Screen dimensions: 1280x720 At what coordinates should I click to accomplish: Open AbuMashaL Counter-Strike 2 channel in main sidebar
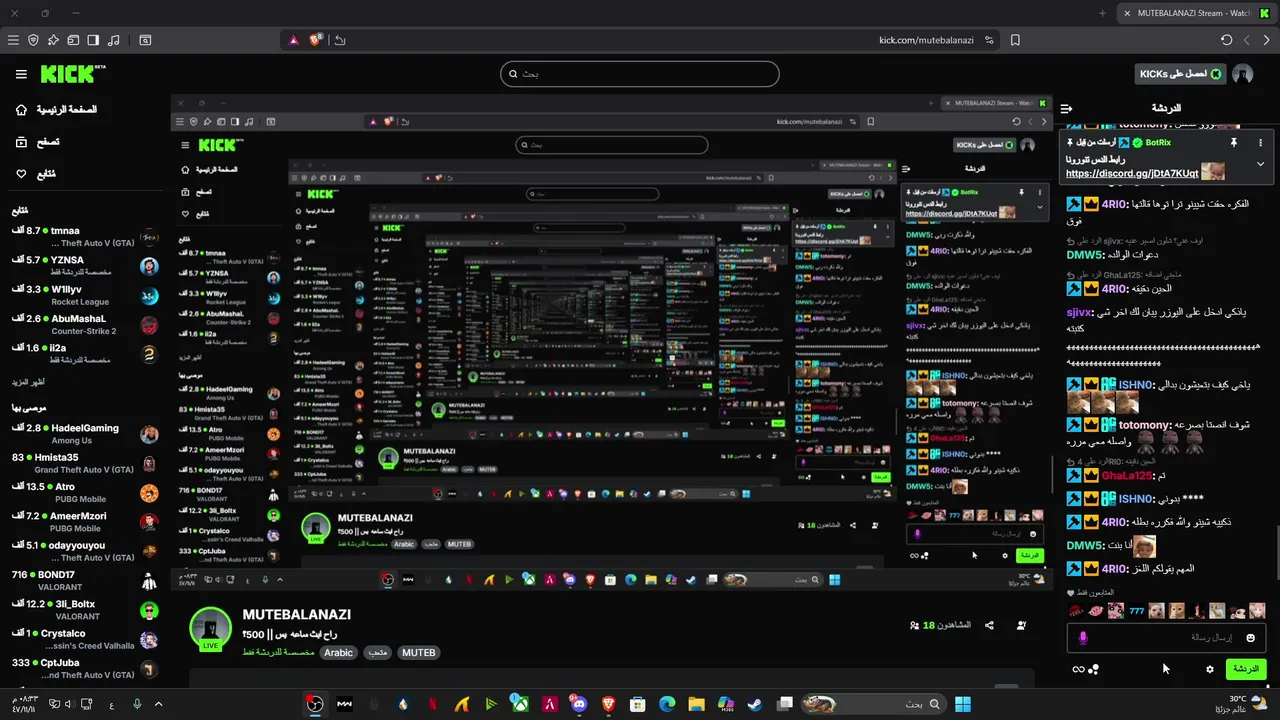(x=85, y=325)
